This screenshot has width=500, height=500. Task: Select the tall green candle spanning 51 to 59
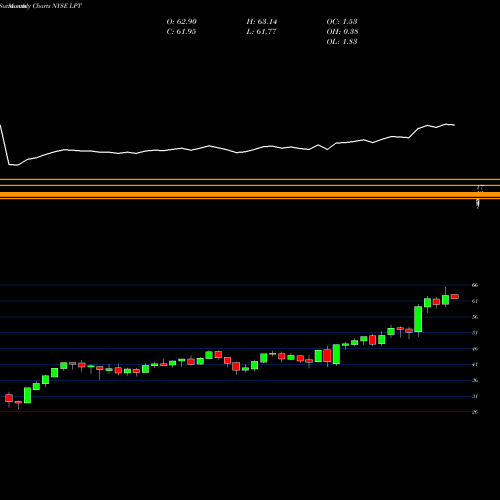(x=418, y=319)
